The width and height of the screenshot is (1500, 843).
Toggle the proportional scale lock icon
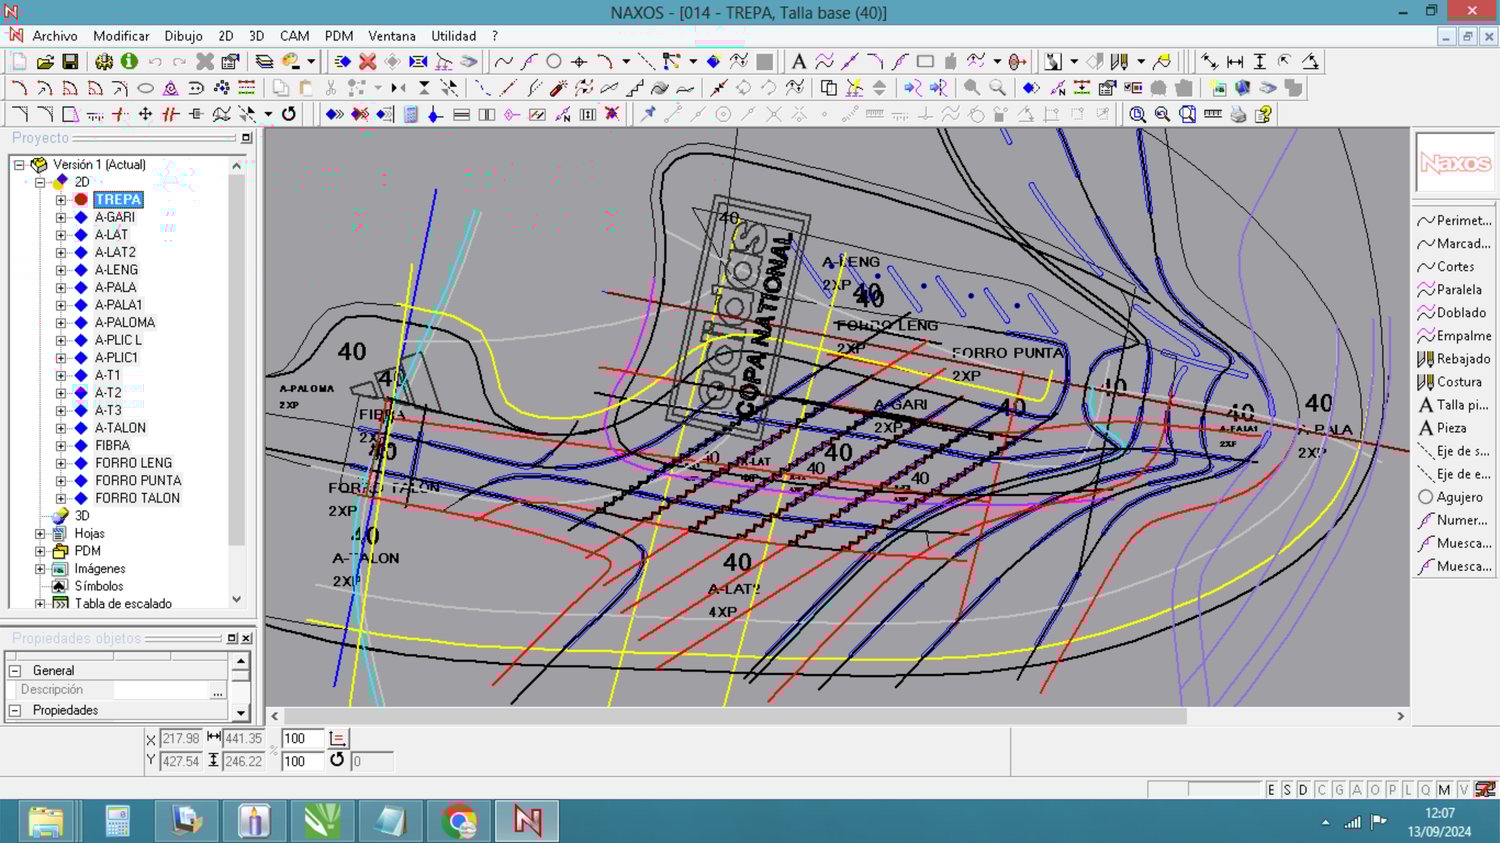click(338, 739)
